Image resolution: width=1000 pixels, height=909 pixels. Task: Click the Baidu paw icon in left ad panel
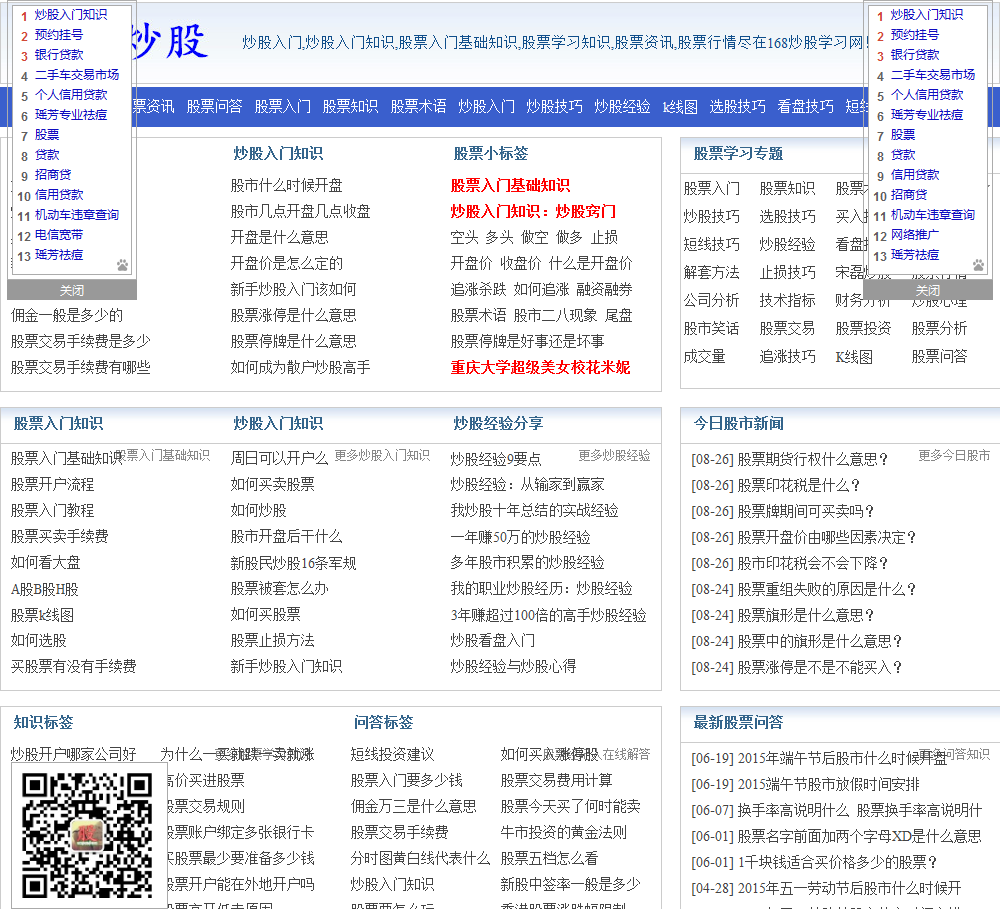122,265
